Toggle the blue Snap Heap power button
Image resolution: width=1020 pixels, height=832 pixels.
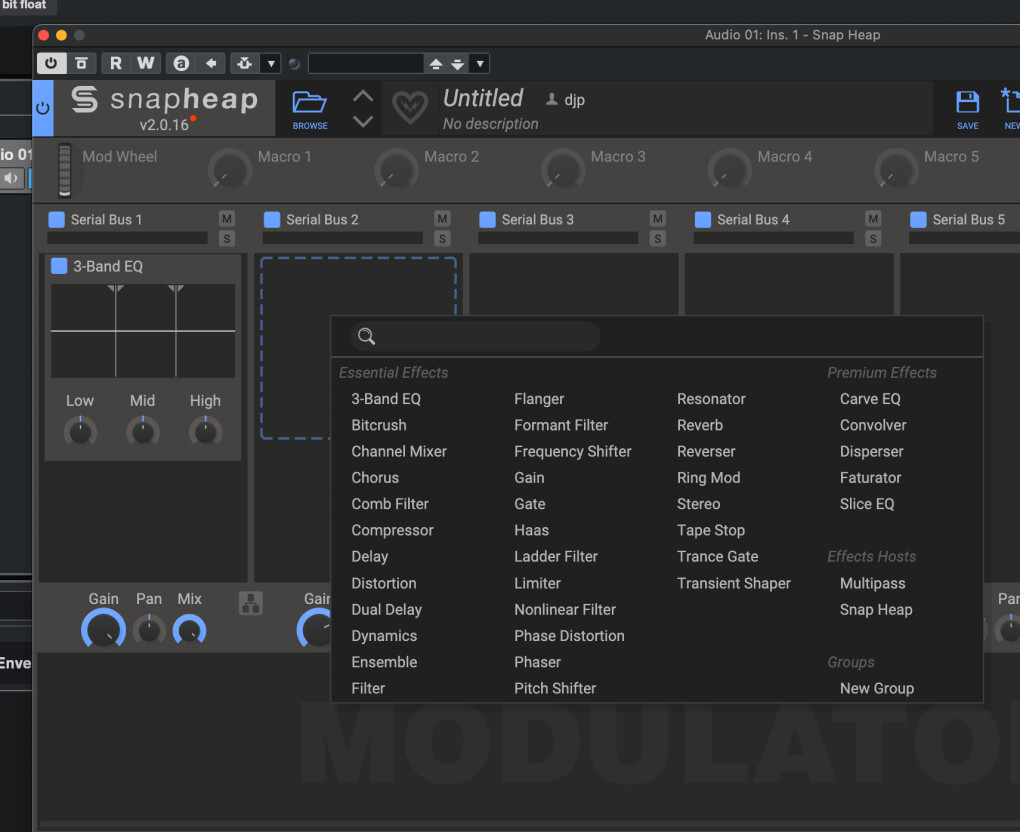[43, 108]
